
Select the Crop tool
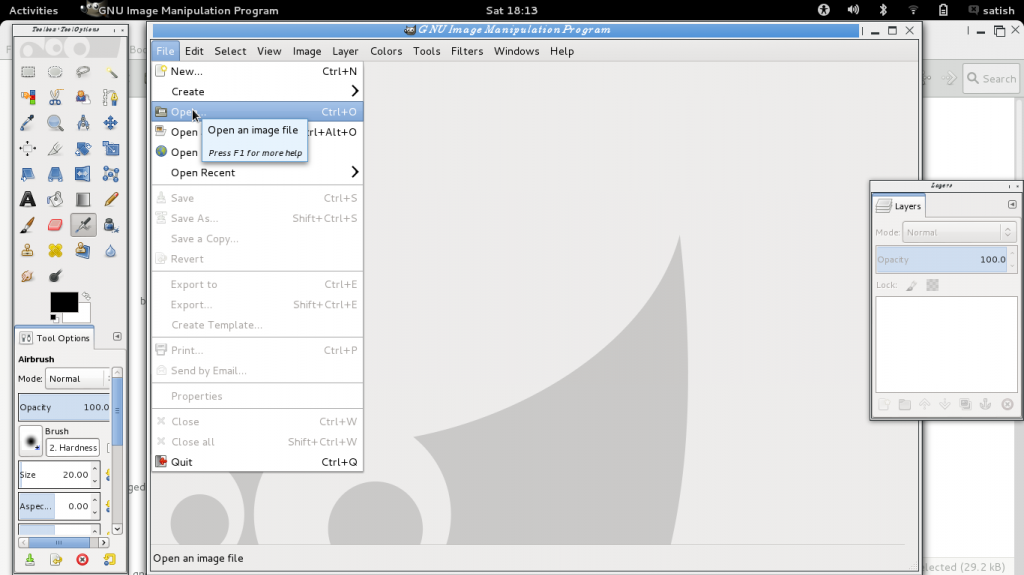[55, 148]
